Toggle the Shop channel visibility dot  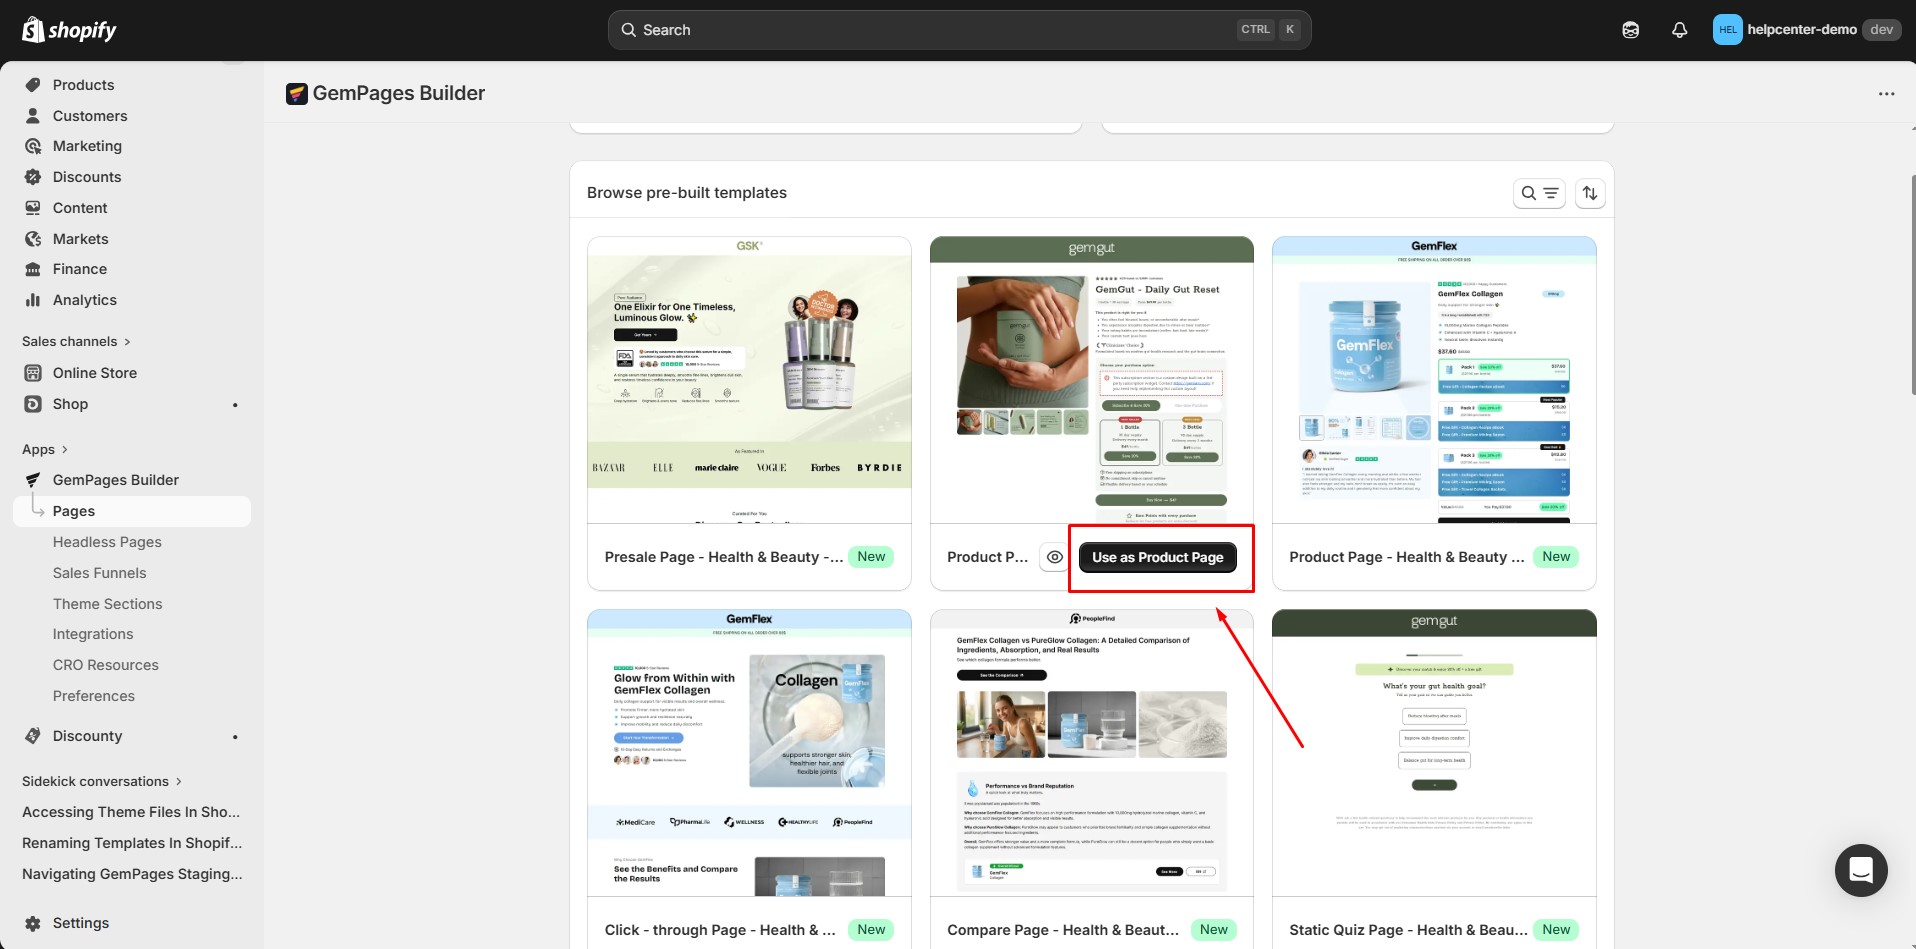tap(234, 404)
